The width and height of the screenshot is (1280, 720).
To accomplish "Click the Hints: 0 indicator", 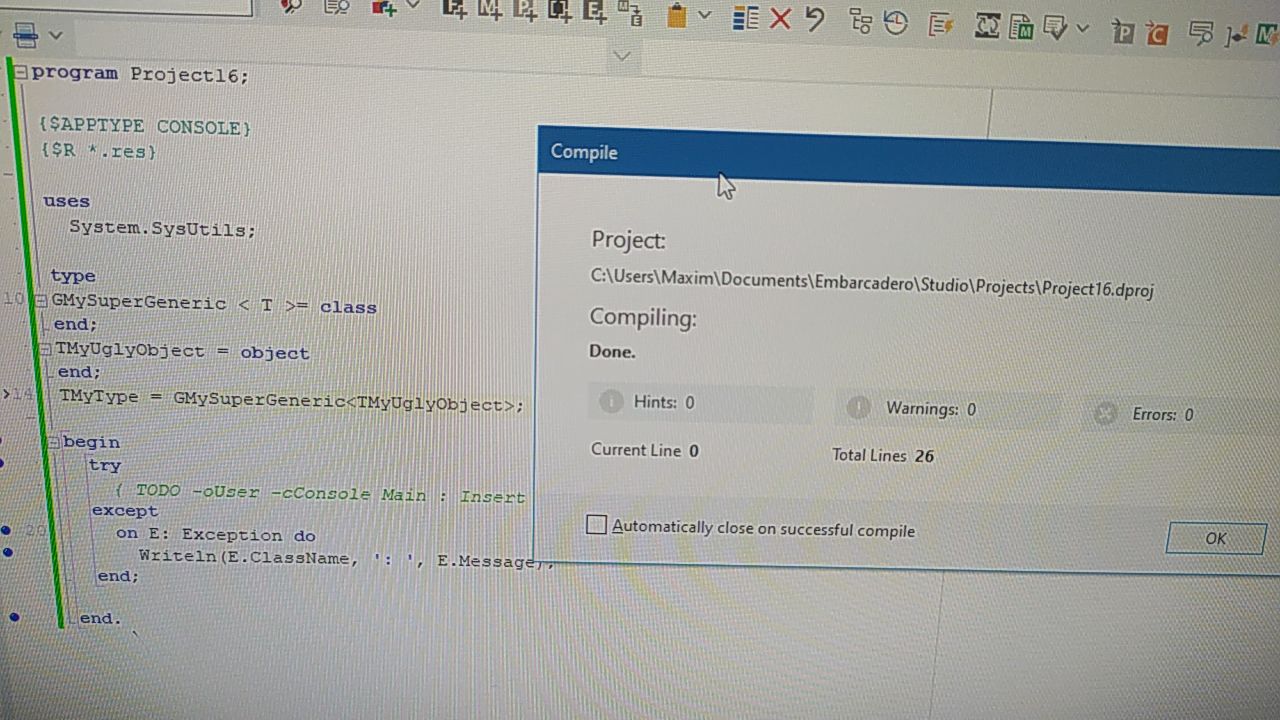I will pyautogui.click(x=700, y=402).
